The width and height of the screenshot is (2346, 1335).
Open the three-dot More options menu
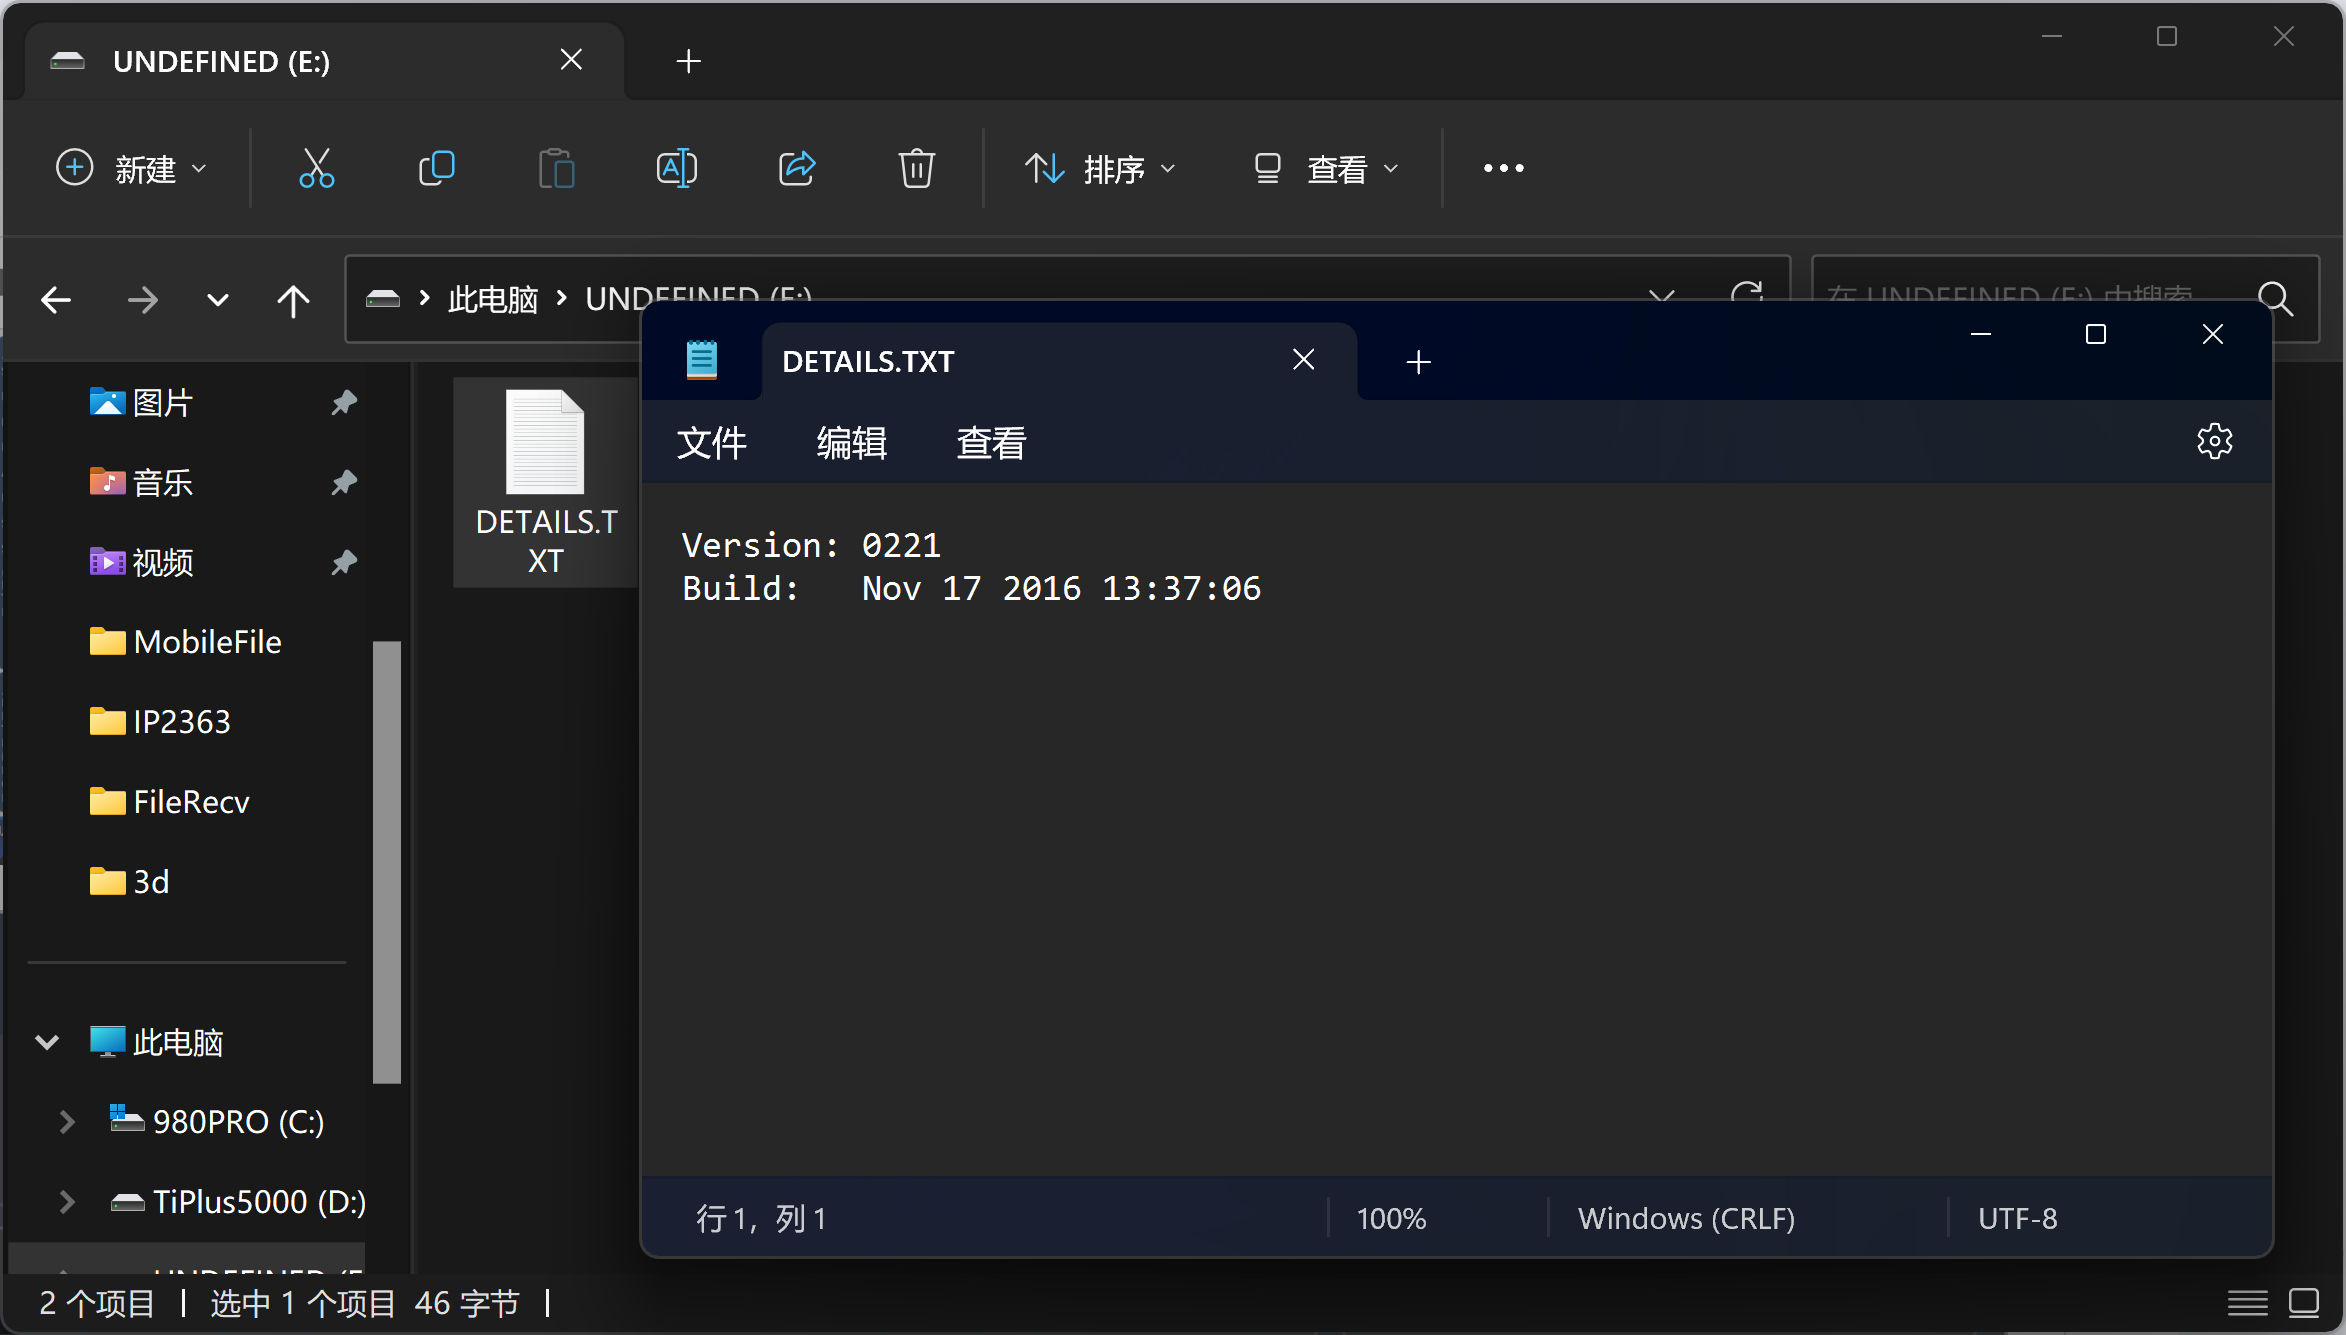coord(1504,168)
